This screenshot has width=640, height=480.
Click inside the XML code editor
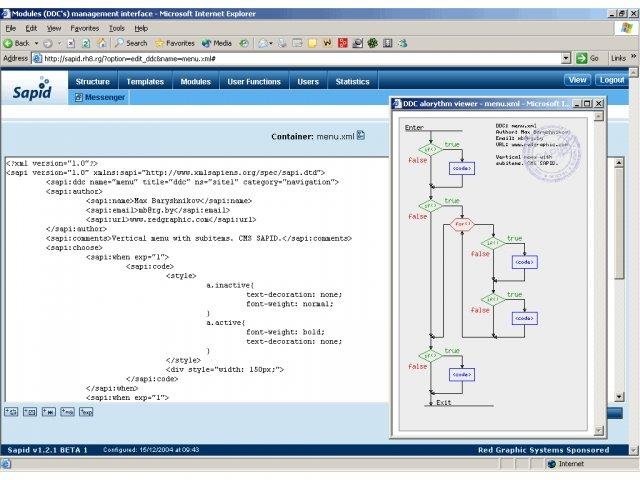click(x=196, y=280)
